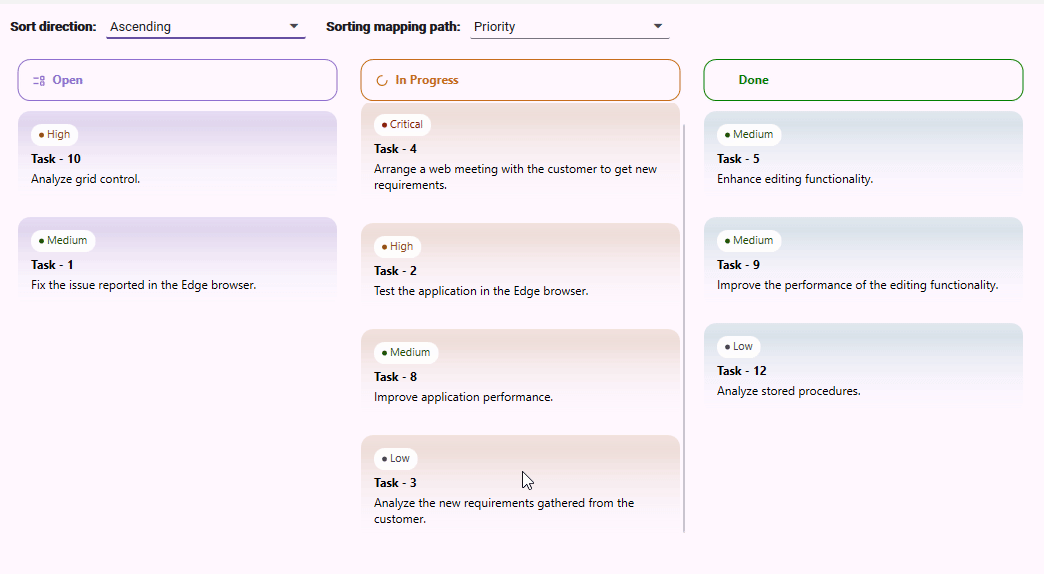
Task: Select the Task - 10 card title
Action: tap(56, 159)
